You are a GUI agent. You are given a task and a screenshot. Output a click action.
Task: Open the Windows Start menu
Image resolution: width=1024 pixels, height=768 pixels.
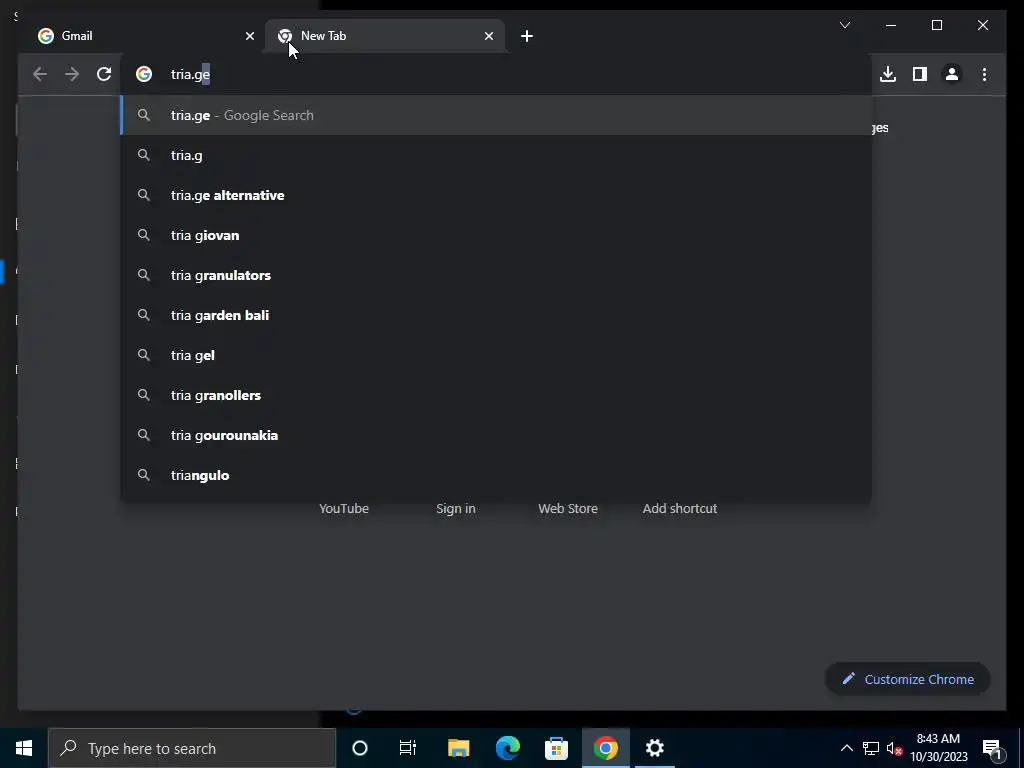coord(24,748)
